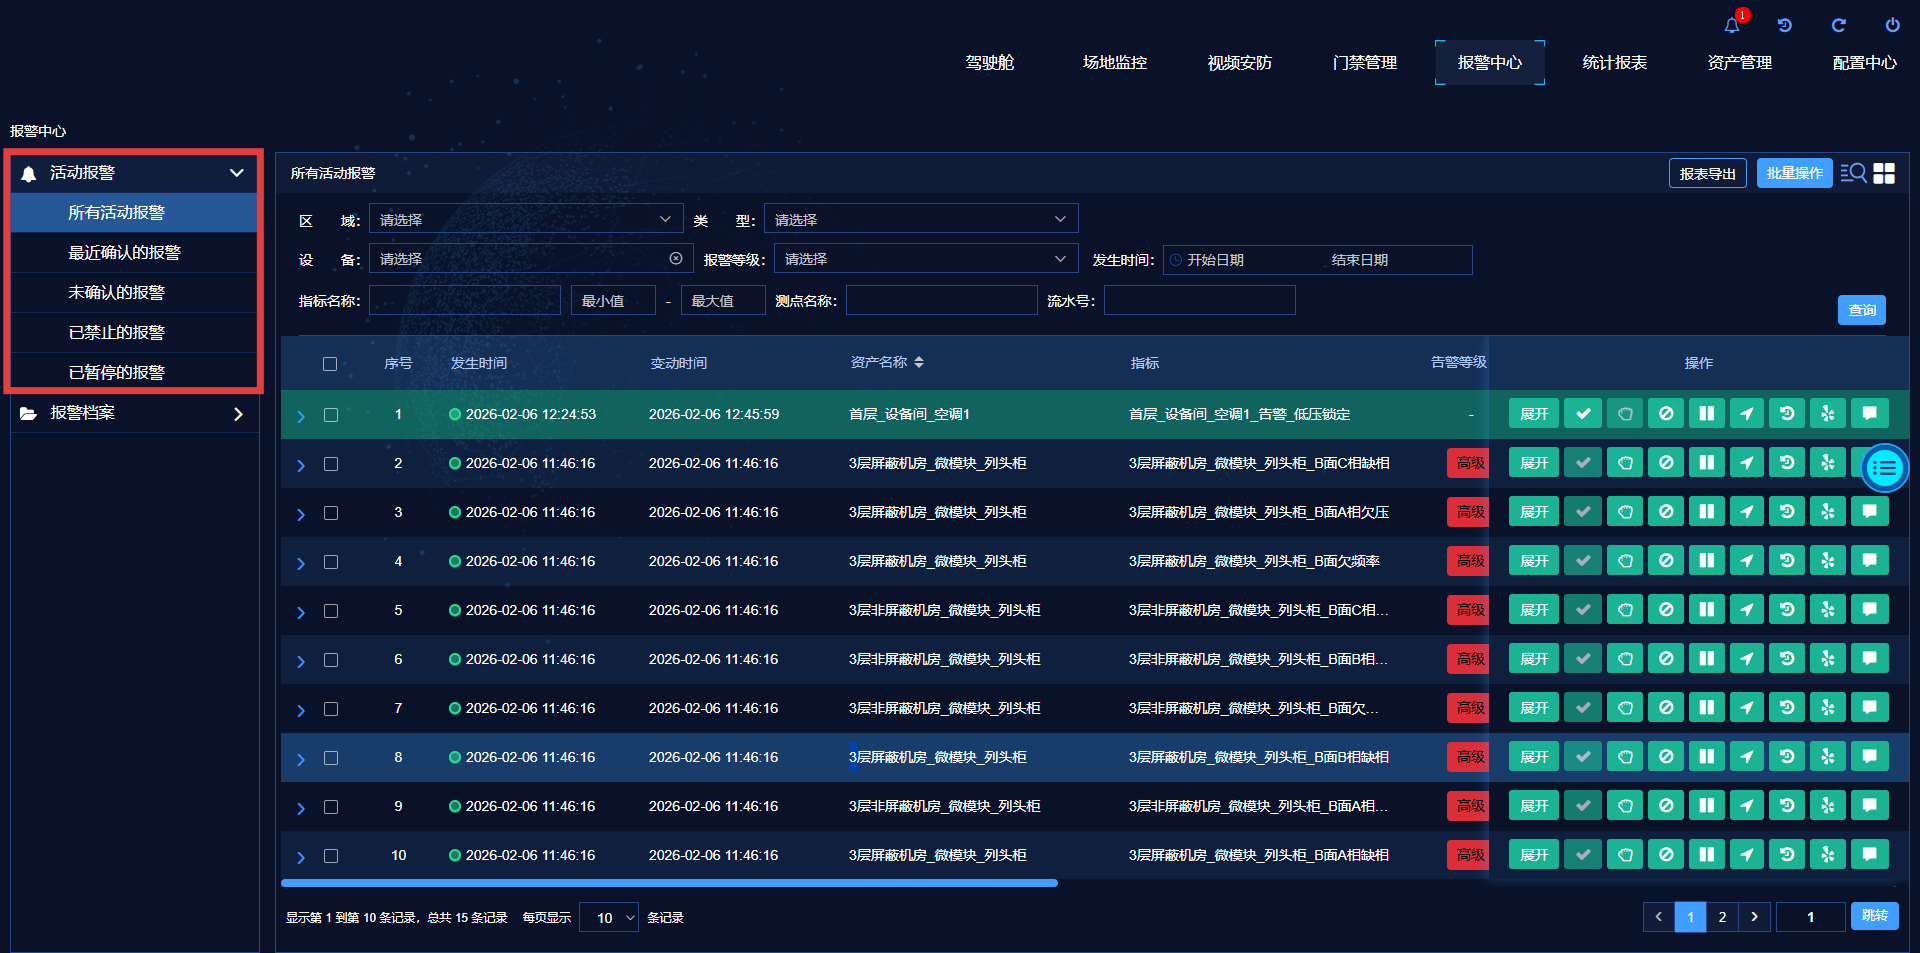Screen dimensions: 1920x953
Task: Click the forbid icon in row 5
Action: [x=1666, y=610]
